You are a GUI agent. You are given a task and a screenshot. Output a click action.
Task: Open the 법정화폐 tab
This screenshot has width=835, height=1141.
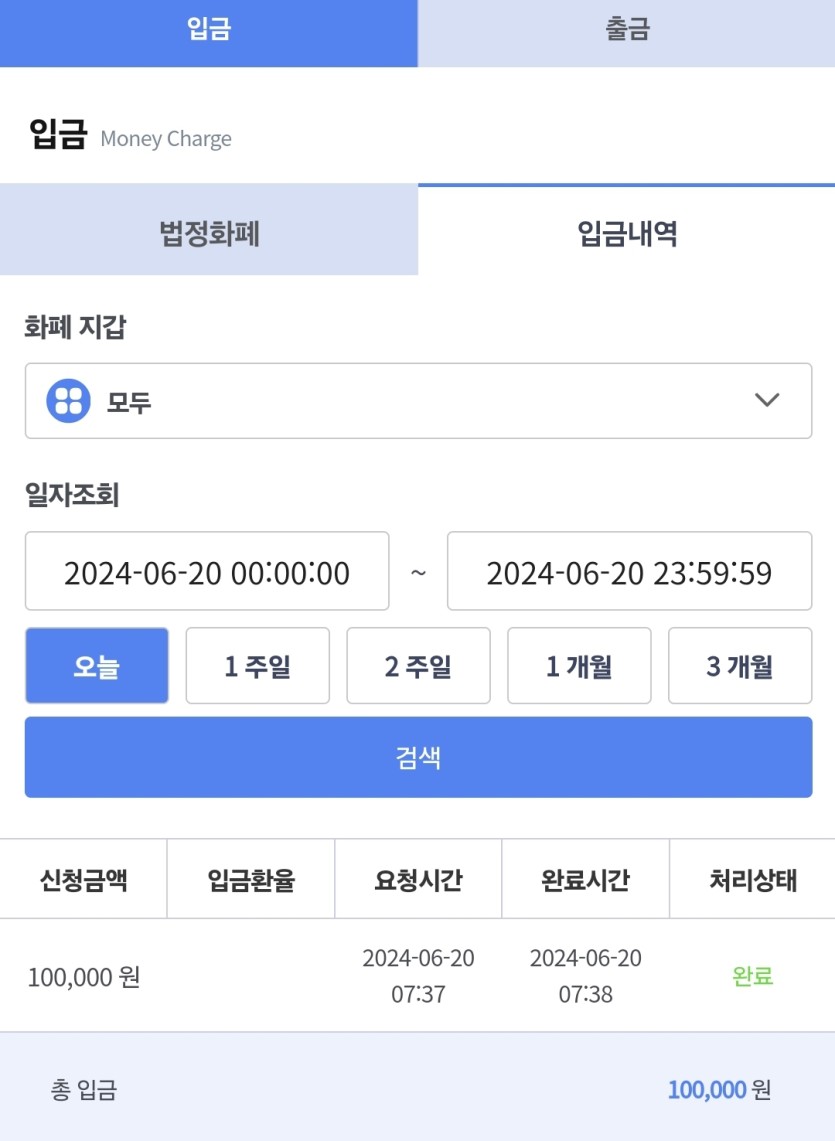coord(209,230)
